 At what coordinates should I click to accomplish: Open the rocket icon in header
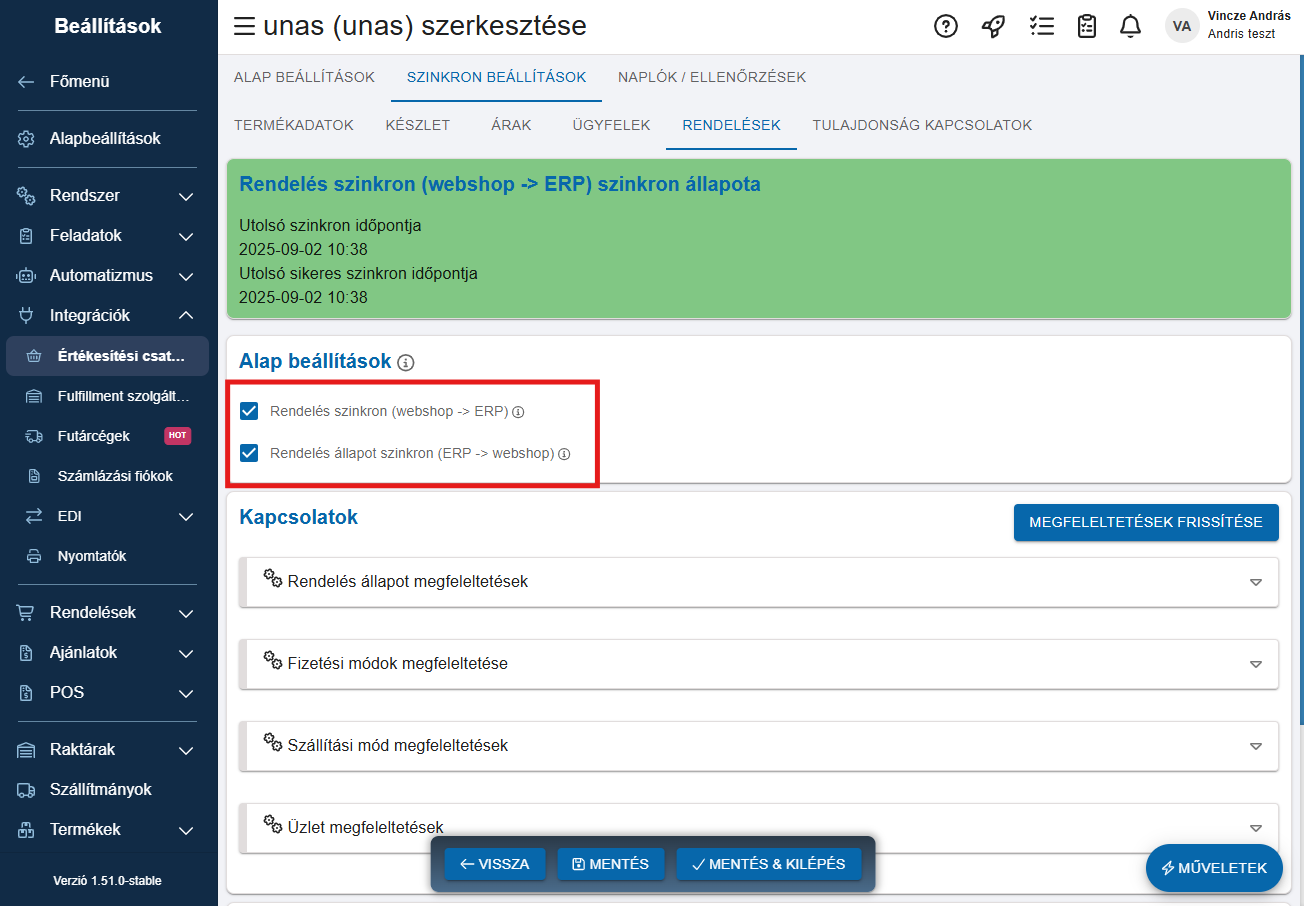993,27
